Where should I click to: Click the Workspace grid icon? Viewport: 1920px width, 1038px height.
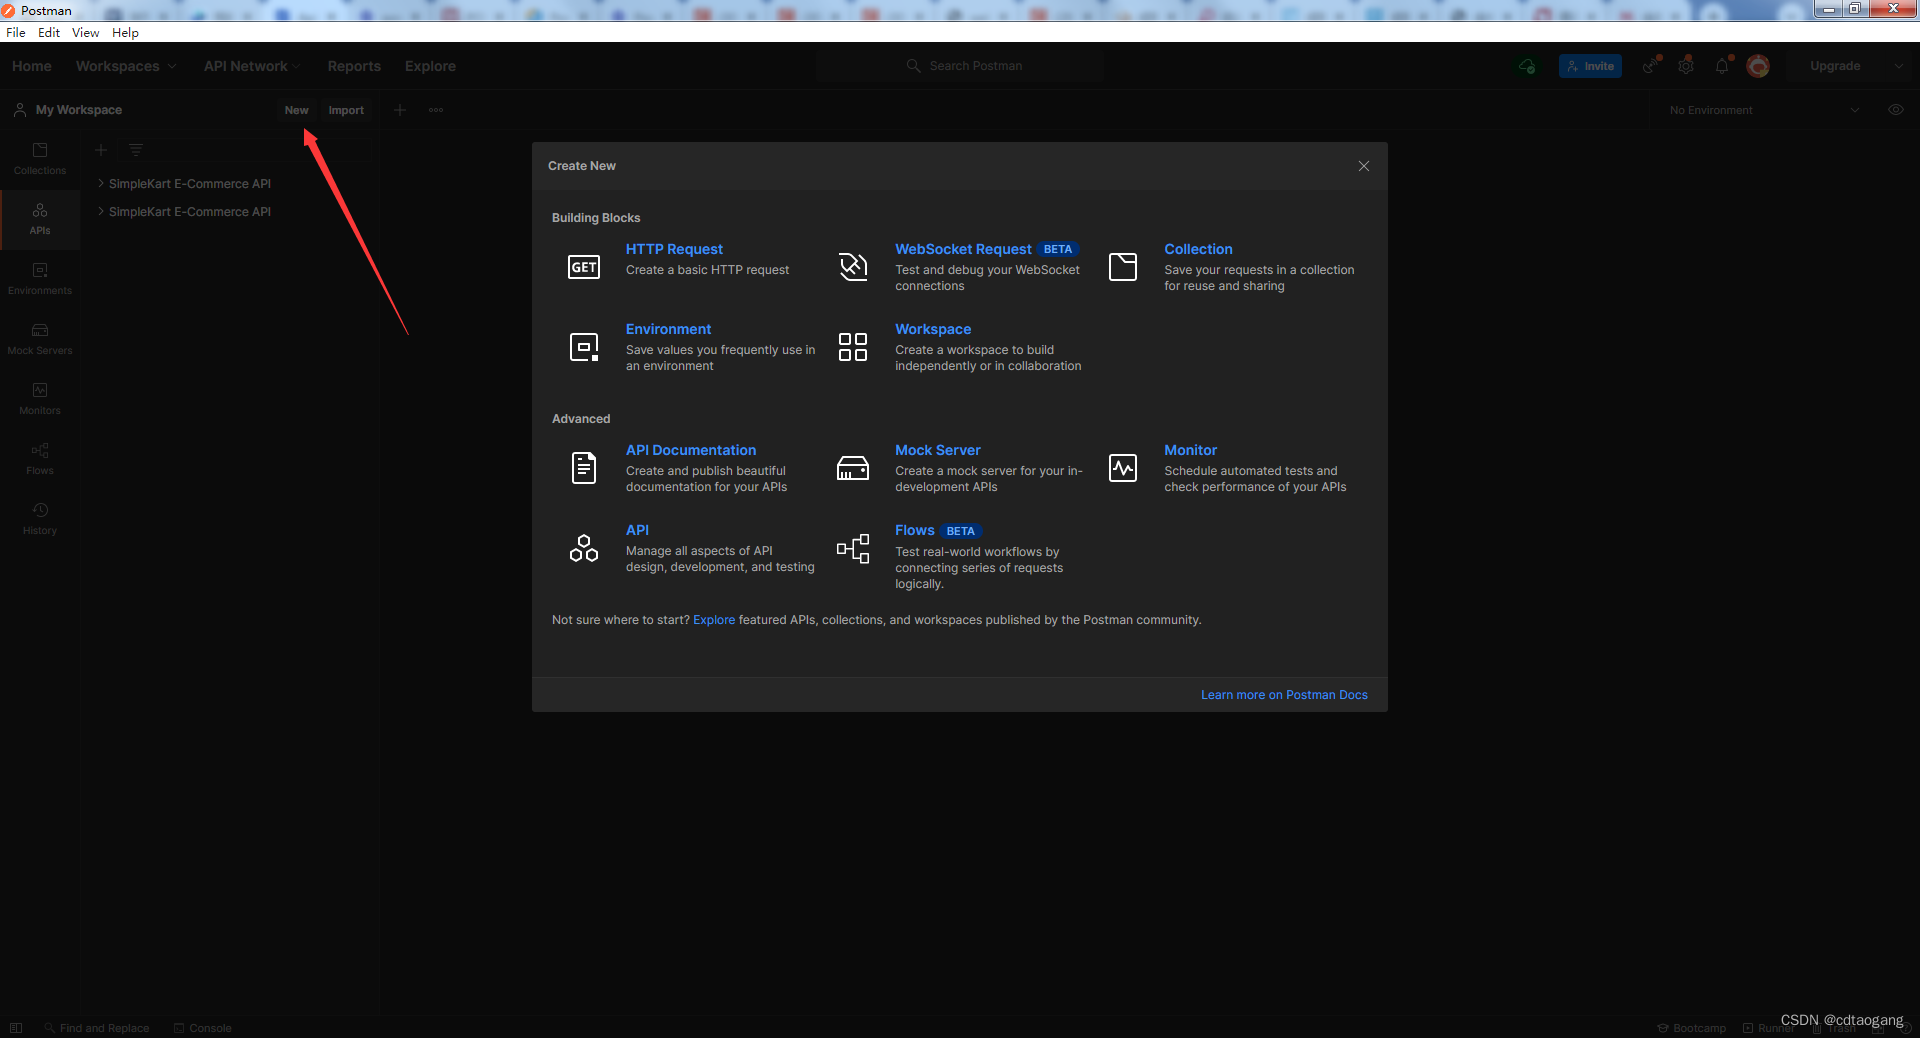click(853, 347)
